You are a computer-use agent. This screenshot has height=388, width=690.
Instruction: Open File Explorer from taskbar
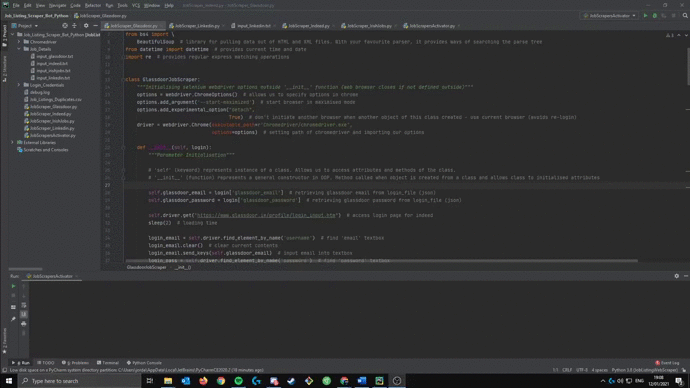coord(168,381)
